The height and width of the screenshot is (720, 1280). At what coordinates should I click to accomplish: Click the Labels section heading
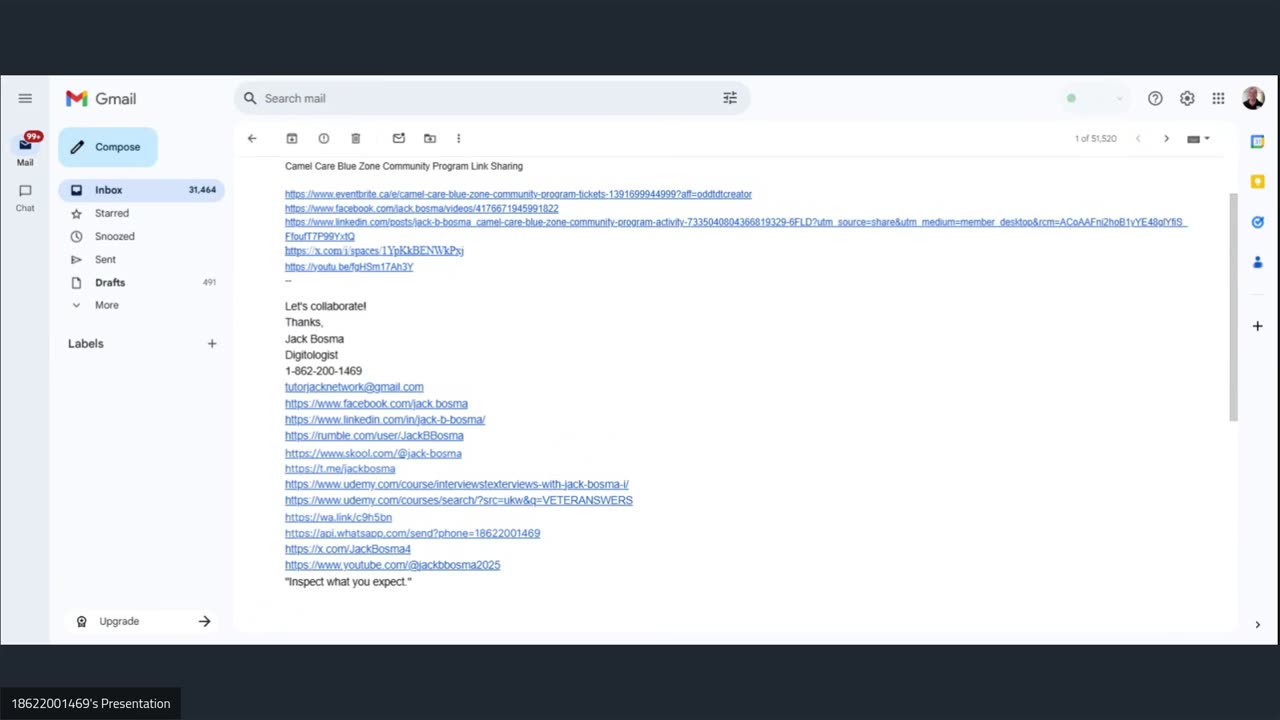tap(86, 343)
